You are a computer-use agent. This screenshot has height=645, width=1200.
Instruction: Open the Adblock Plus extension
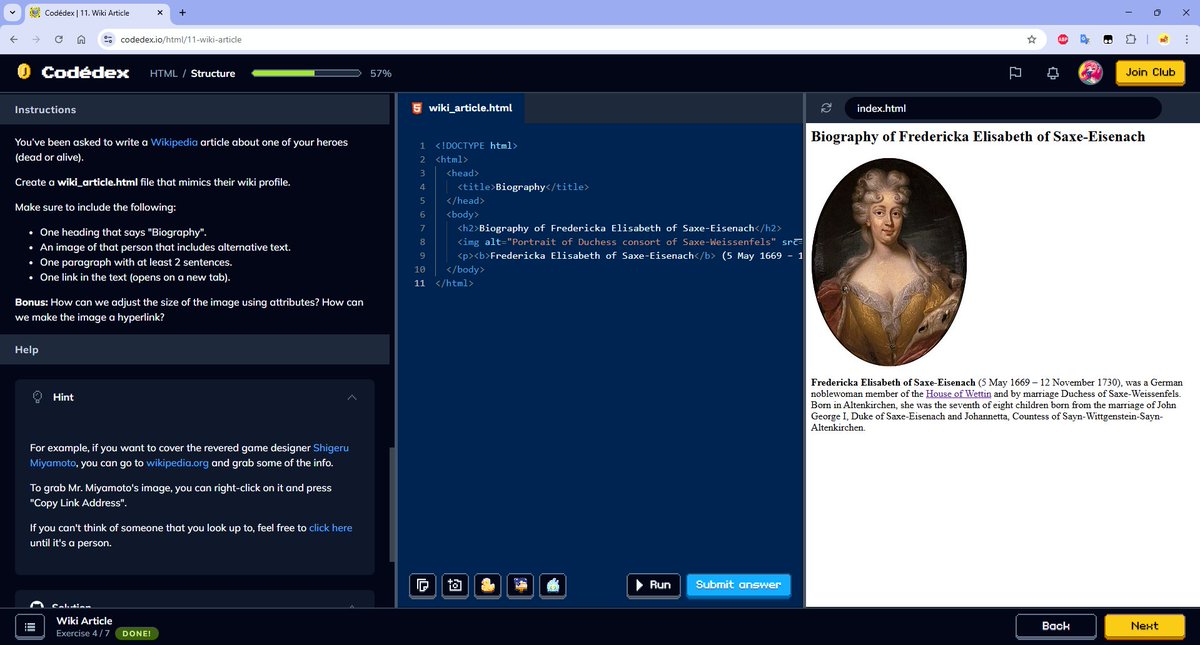[x=1064, y=39]
